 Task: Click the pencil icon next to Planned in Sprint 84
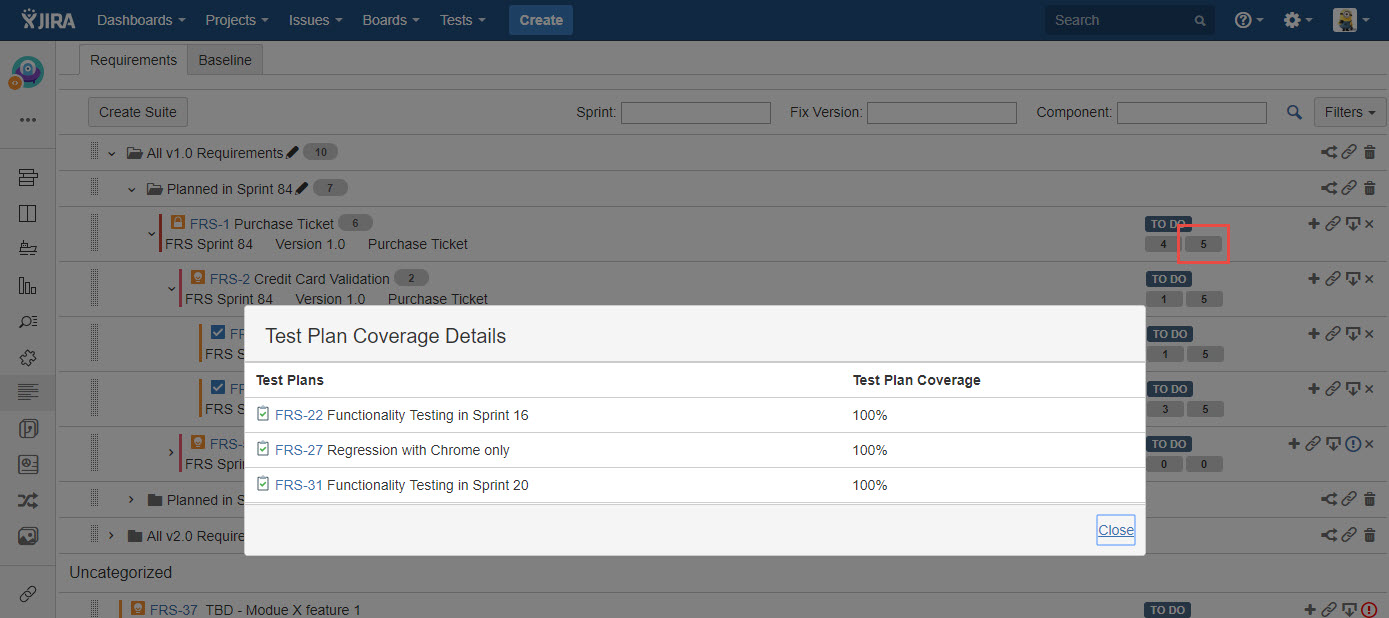coord(302,188)
